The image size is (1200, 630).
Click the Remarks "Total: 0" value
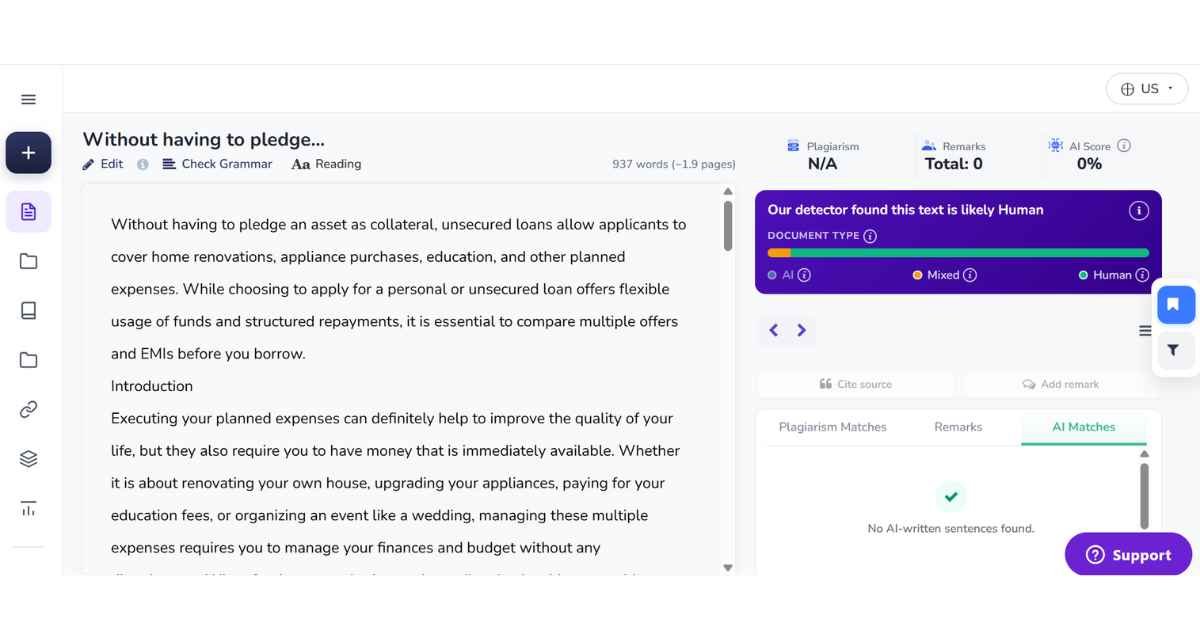coord(954,164)
